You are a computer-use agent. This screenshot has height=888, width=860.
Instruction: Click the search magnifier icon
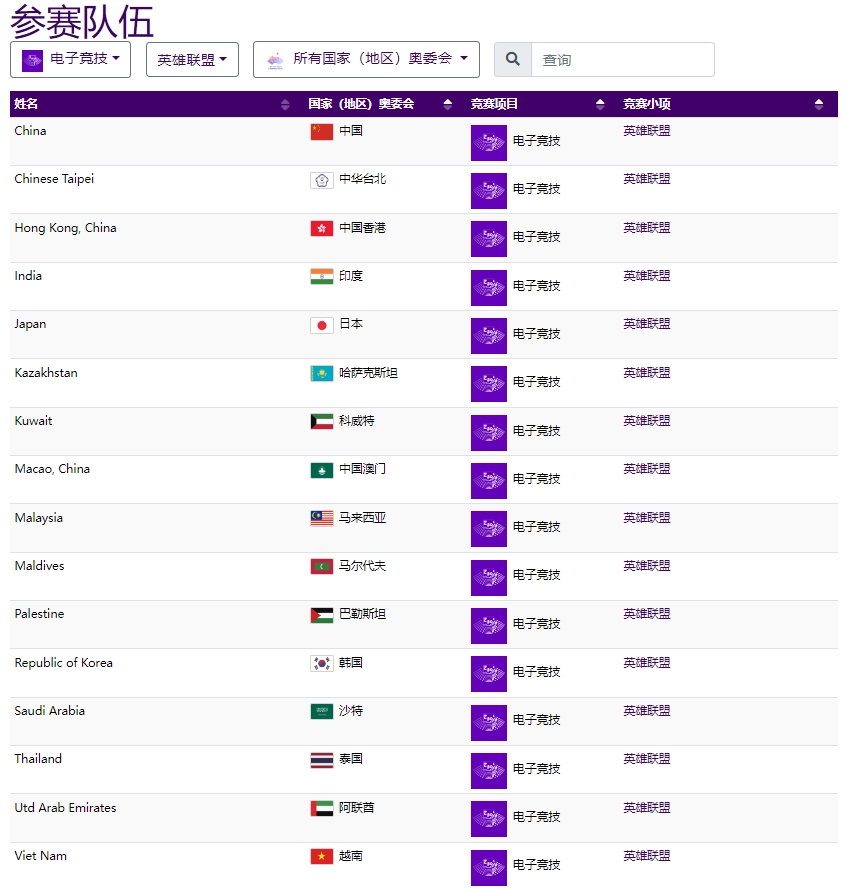(x=512, y=59)
